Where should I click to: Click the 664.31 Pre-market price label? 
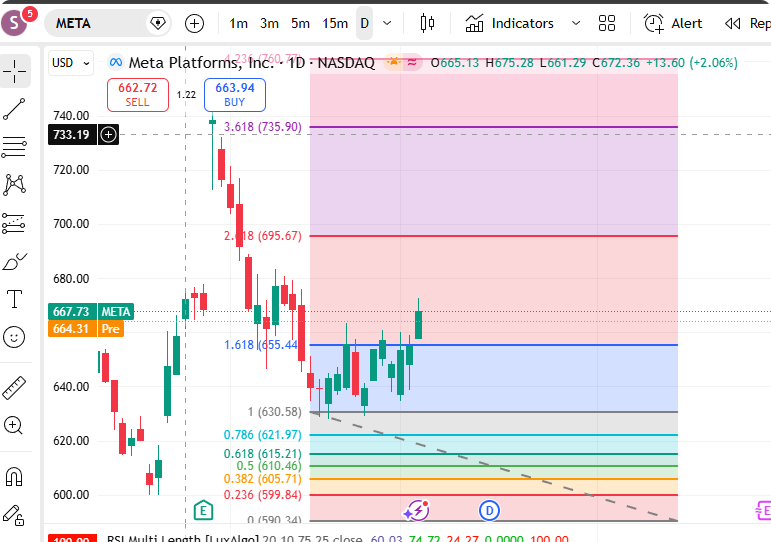point(86,329)
